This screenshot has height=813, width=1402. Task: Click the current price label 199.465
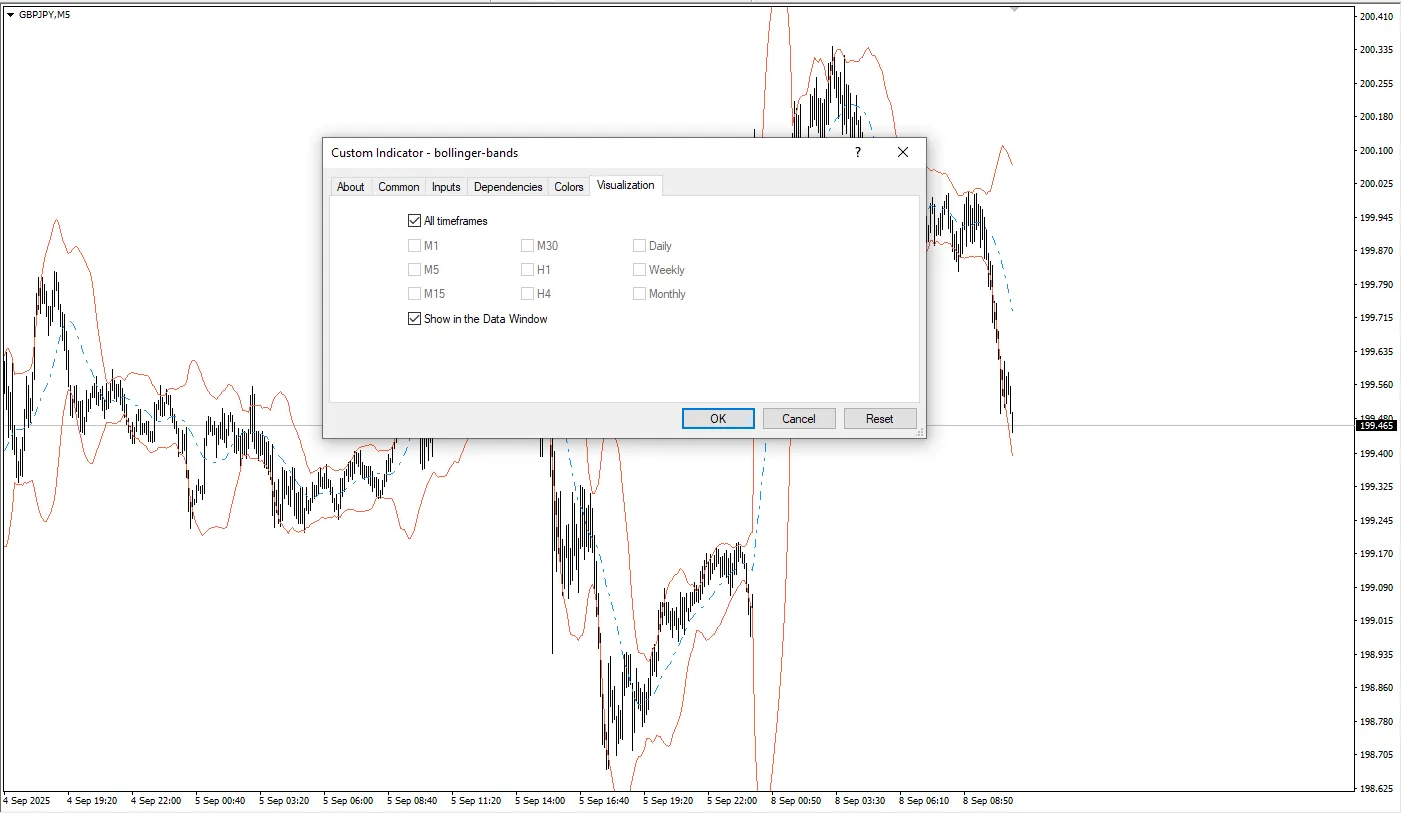1377,426
